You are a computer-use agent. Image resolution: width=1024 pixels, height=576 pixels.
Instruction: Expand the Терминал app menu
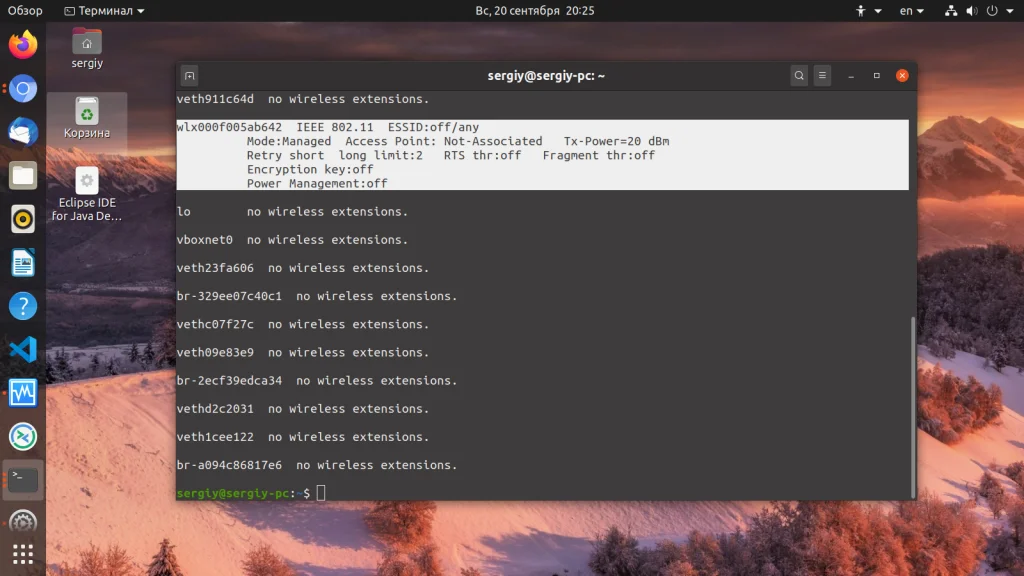104,10
